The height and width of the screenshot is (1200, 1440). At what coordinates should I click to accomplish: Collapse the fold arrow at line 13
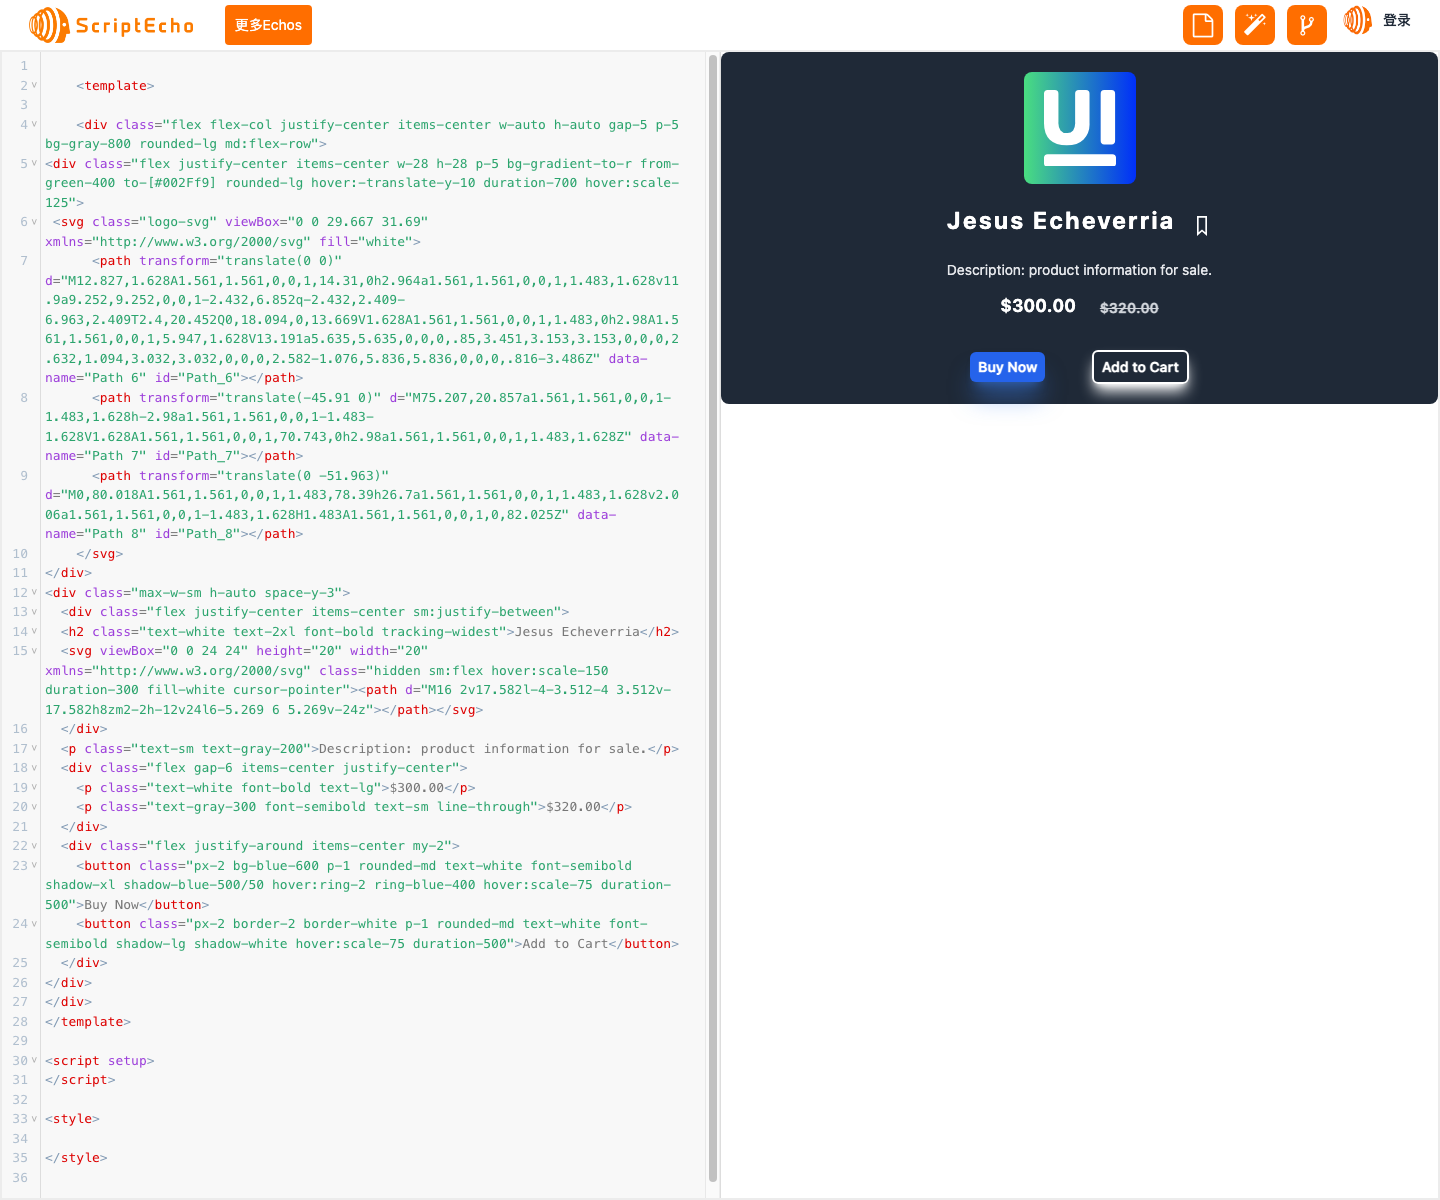coord(34,611)
